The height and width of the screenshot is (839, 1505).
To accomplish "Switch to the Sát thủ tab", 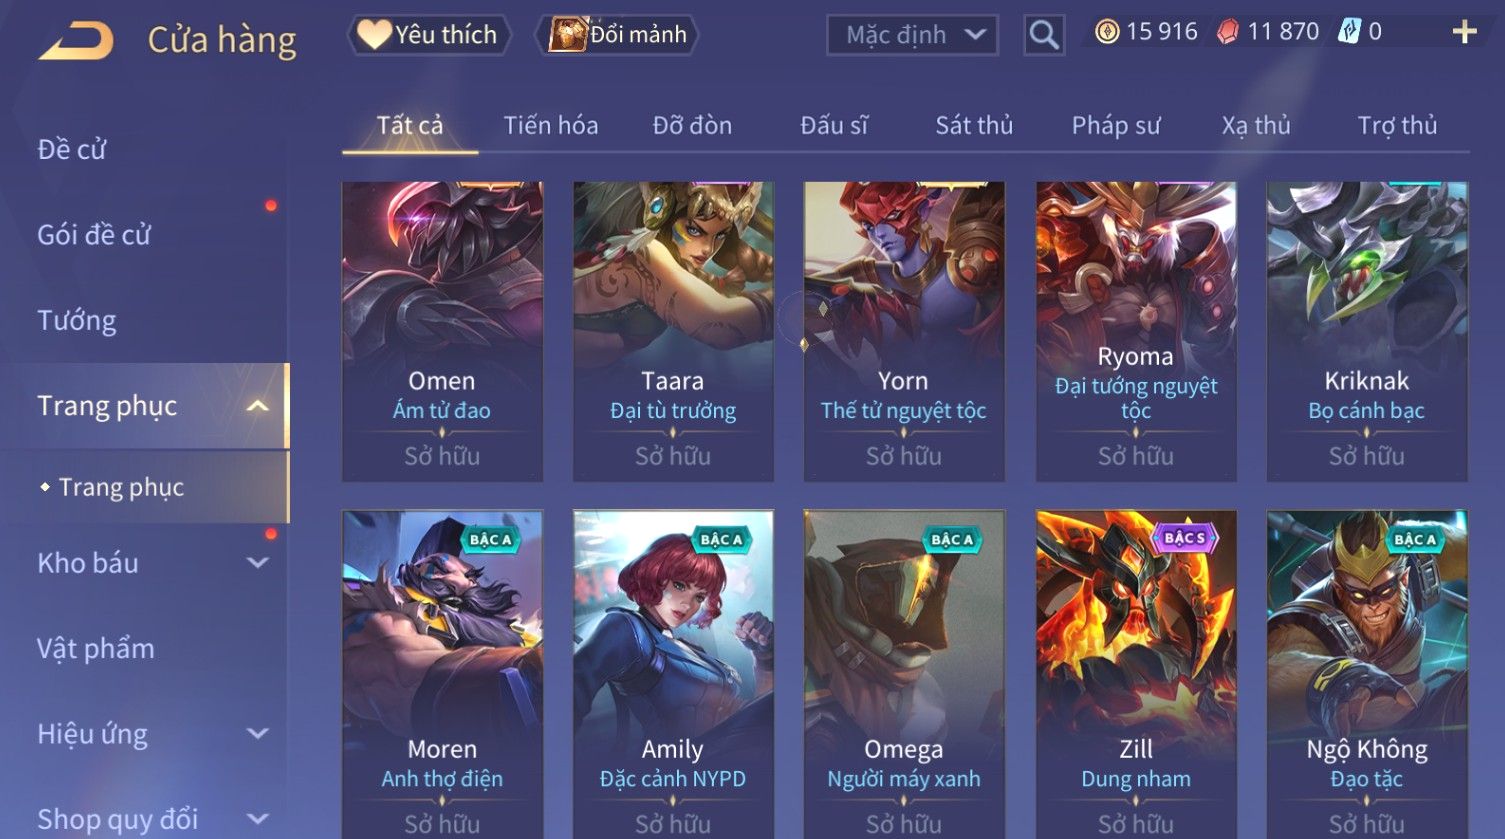I will [x=974, y=125].
